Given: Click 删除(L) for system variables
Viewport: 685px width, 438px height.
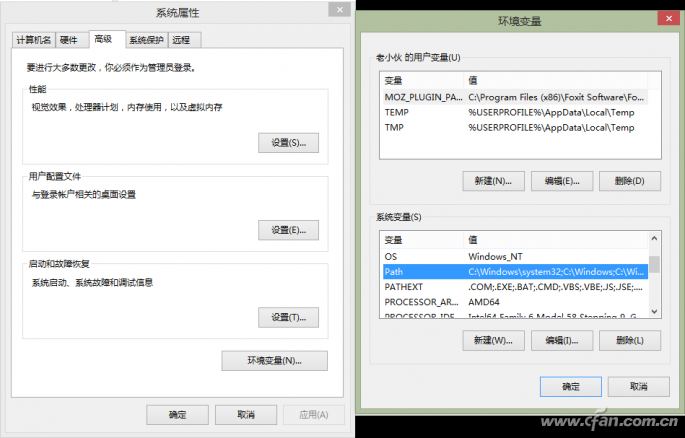Looking at the screenshot, I should click(x=630, y=341).
